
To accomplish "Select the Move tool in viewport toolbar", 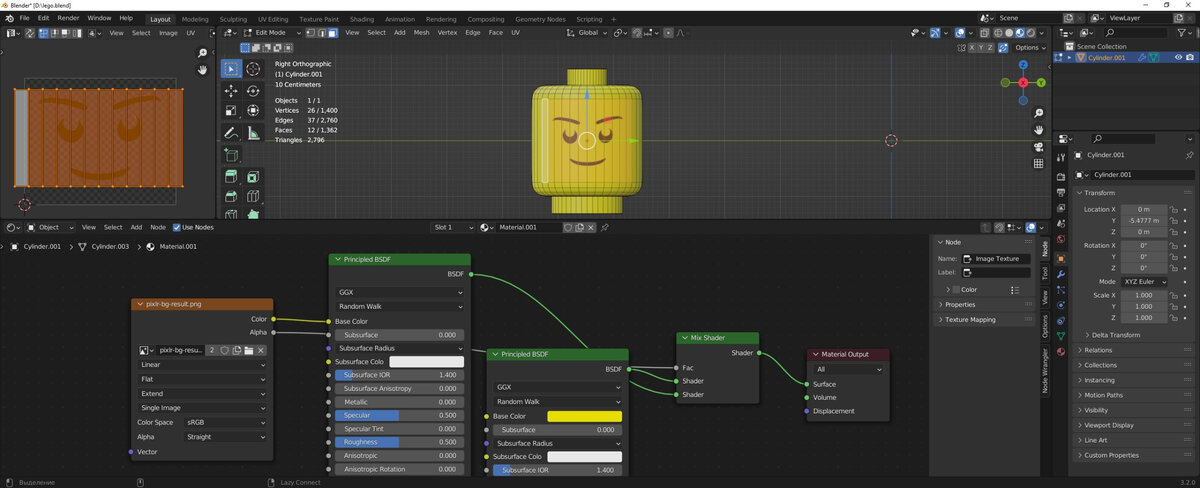I will point(231,90).
